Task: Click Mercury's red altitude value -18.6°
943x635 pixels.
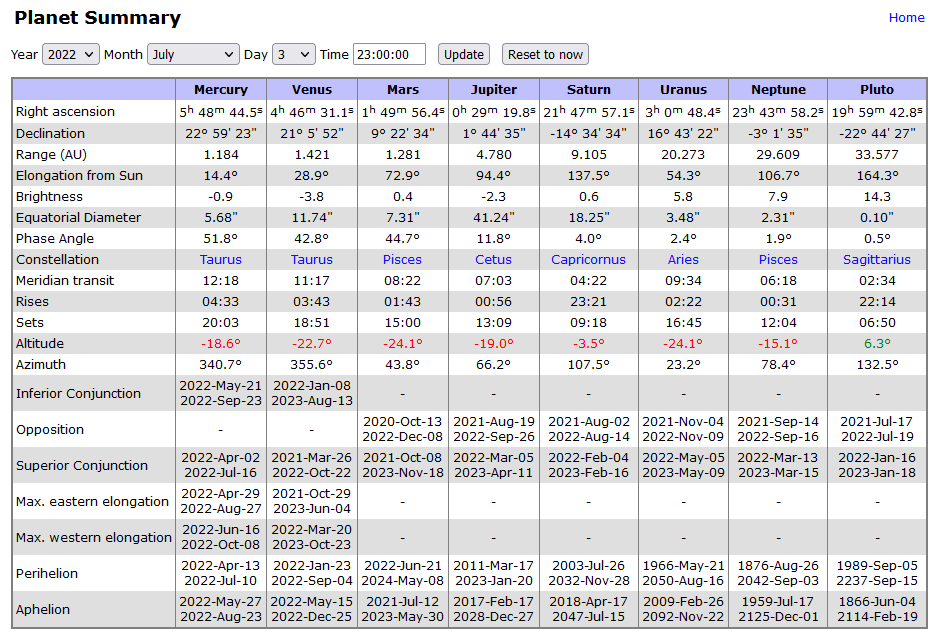Action: [x=221, y=343]
